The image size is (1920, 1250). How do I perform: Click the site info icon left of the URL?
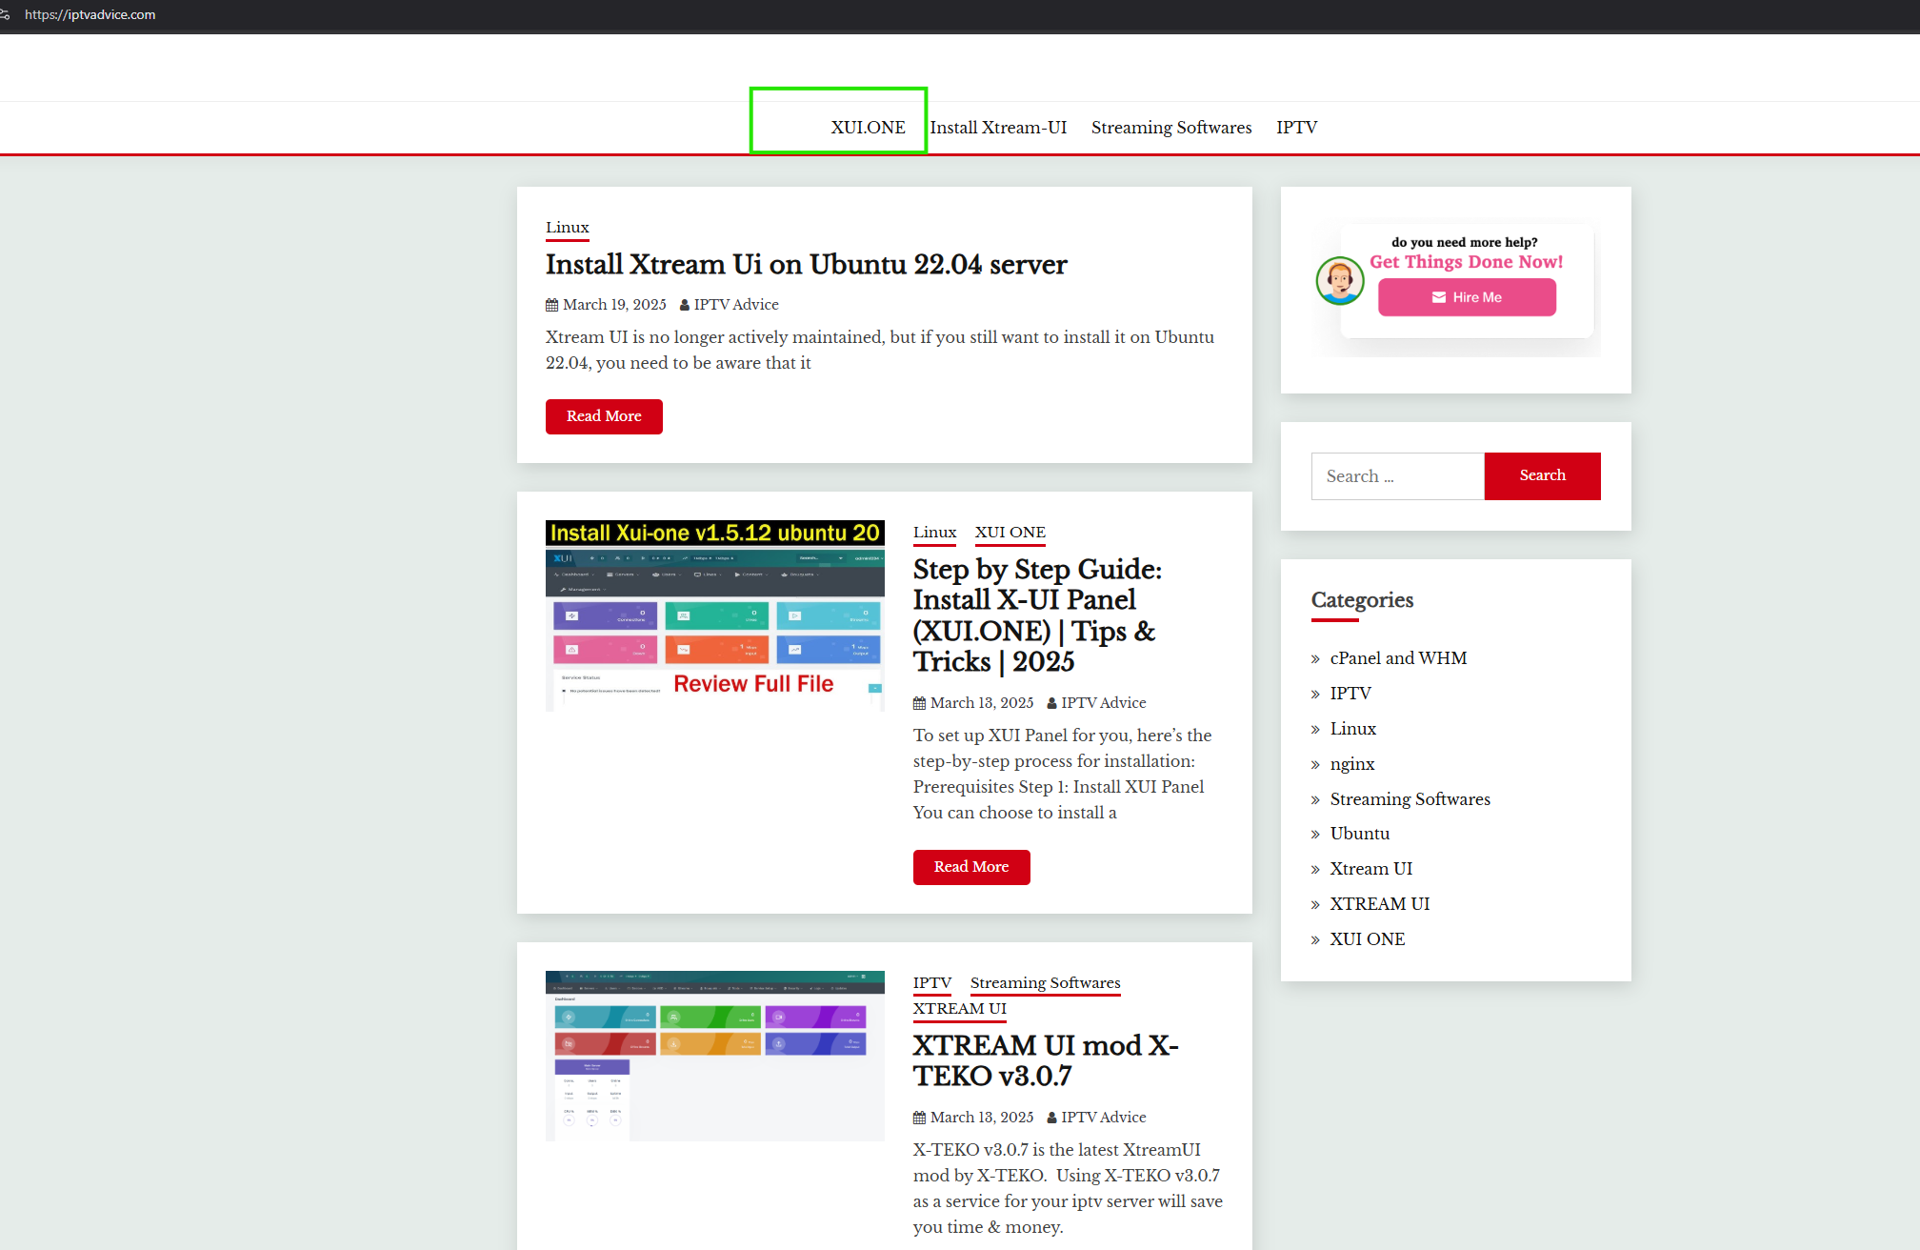pos(5,15)
